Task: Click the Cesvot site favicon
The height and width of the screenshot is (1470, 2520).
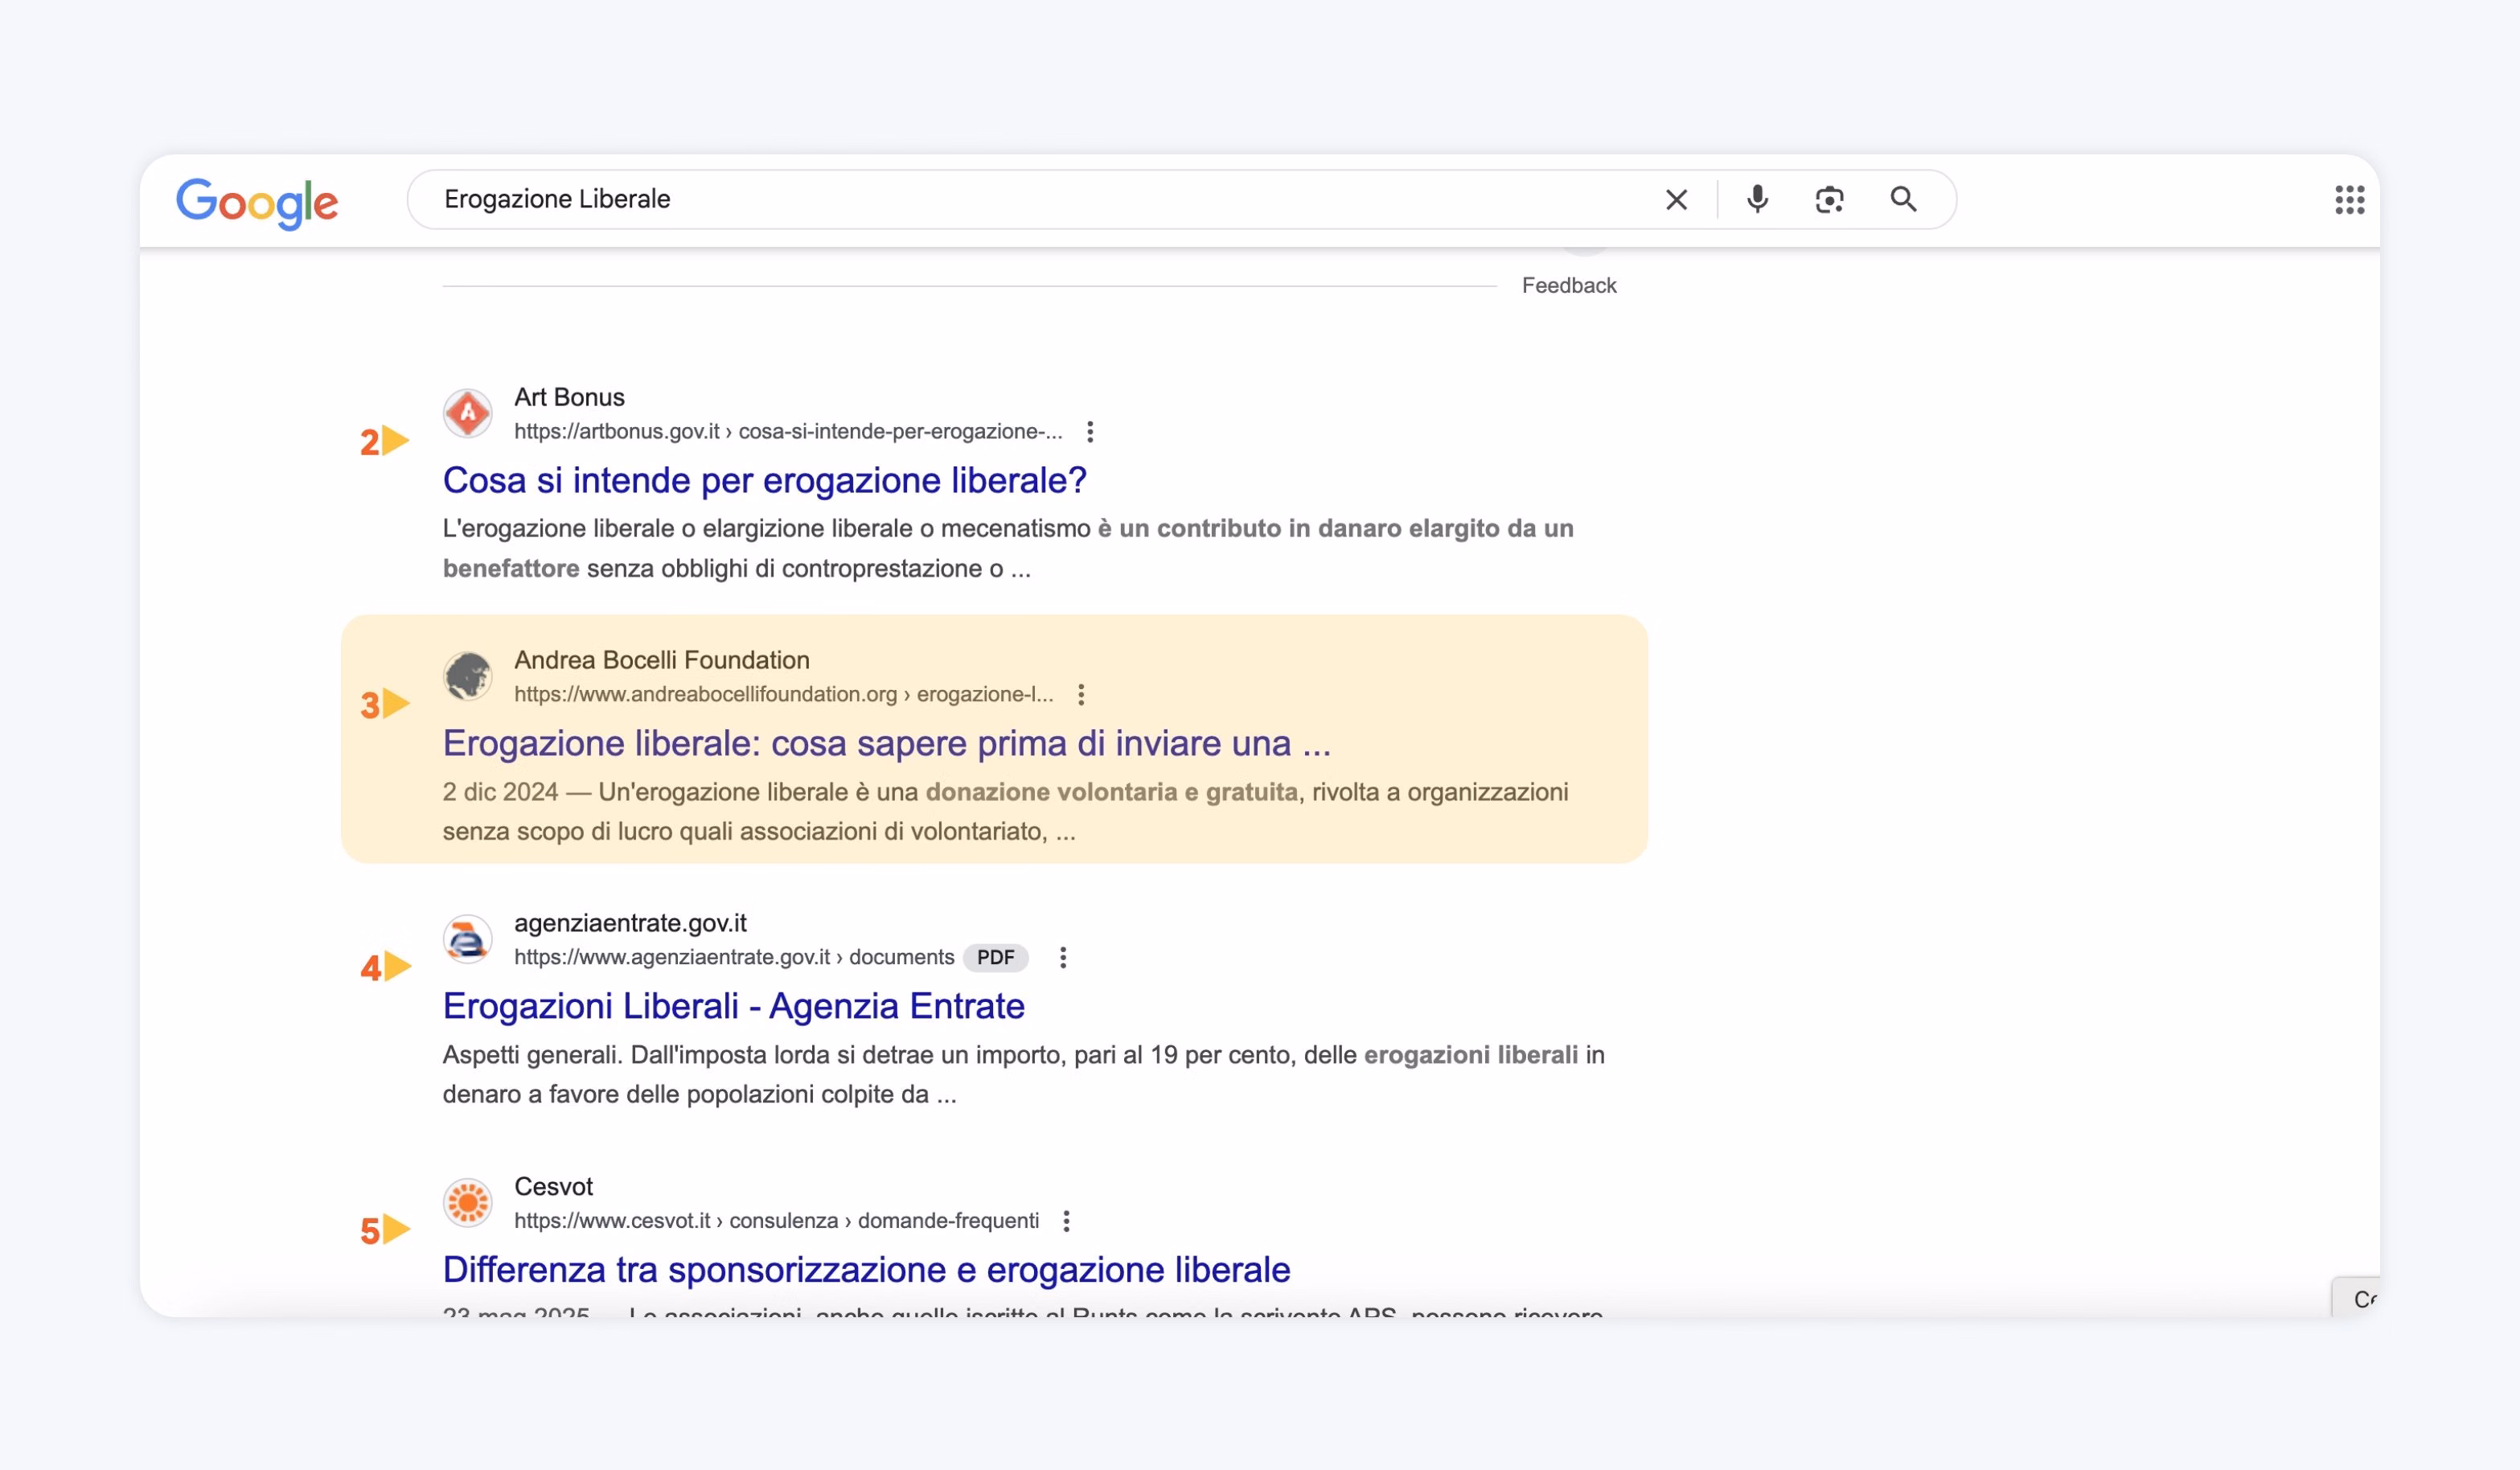Action: pyautogui.click(x=467, y=1202)
